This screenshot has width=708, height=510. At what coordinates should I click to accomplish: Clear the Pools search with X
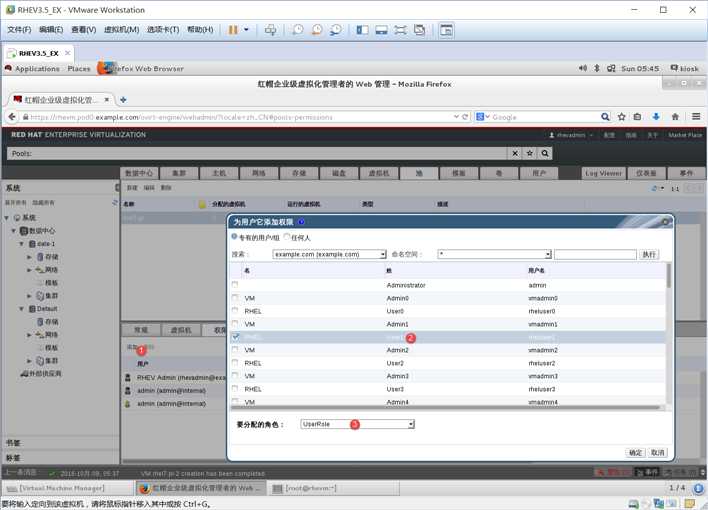(515, 154)
